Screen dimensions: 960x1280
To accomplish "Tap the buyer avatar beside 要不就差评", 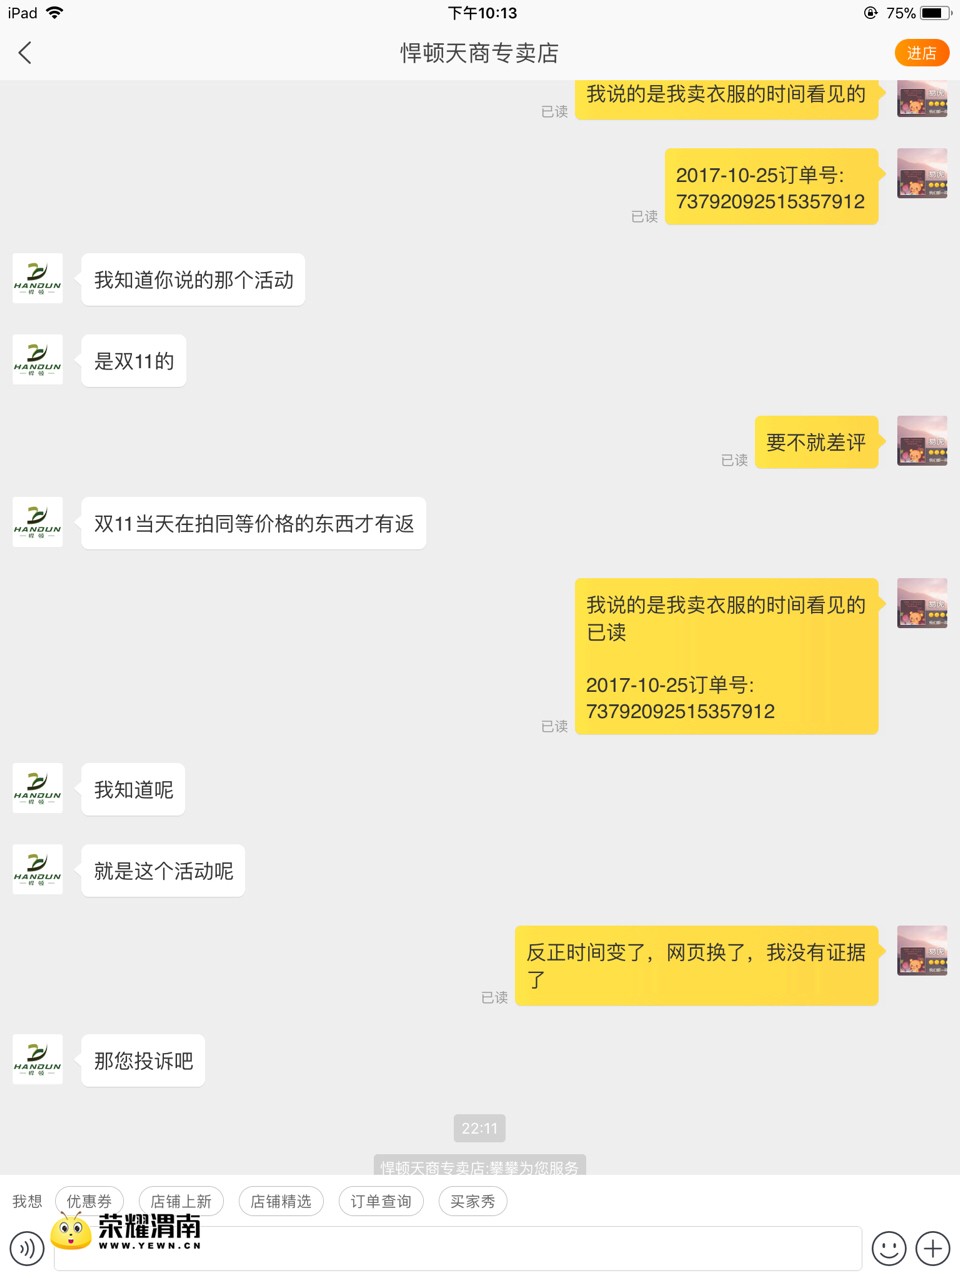I will [922, 441].
